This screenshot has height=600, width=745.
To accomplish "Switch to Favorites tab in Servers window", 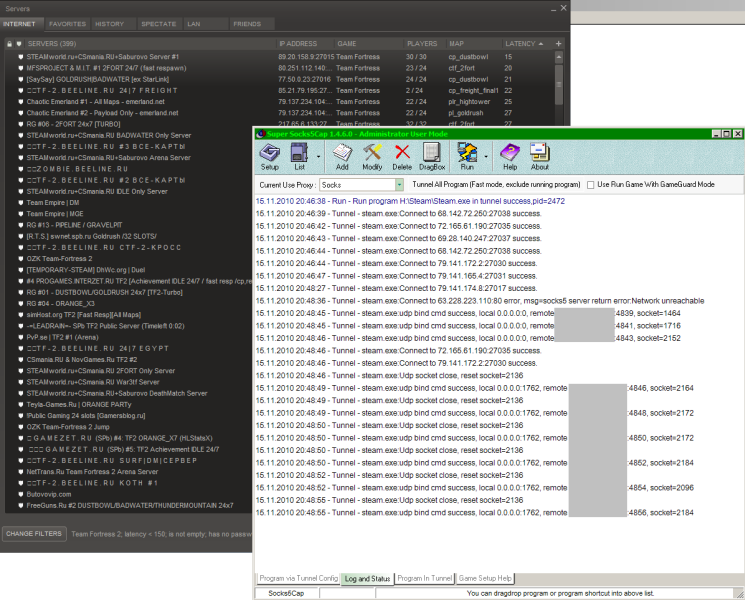I will 67,24.
